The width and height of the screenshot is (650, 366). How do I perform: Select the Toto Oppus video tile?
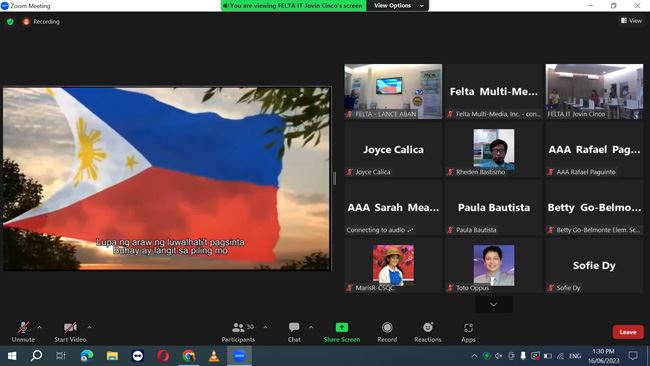(494, 265)
